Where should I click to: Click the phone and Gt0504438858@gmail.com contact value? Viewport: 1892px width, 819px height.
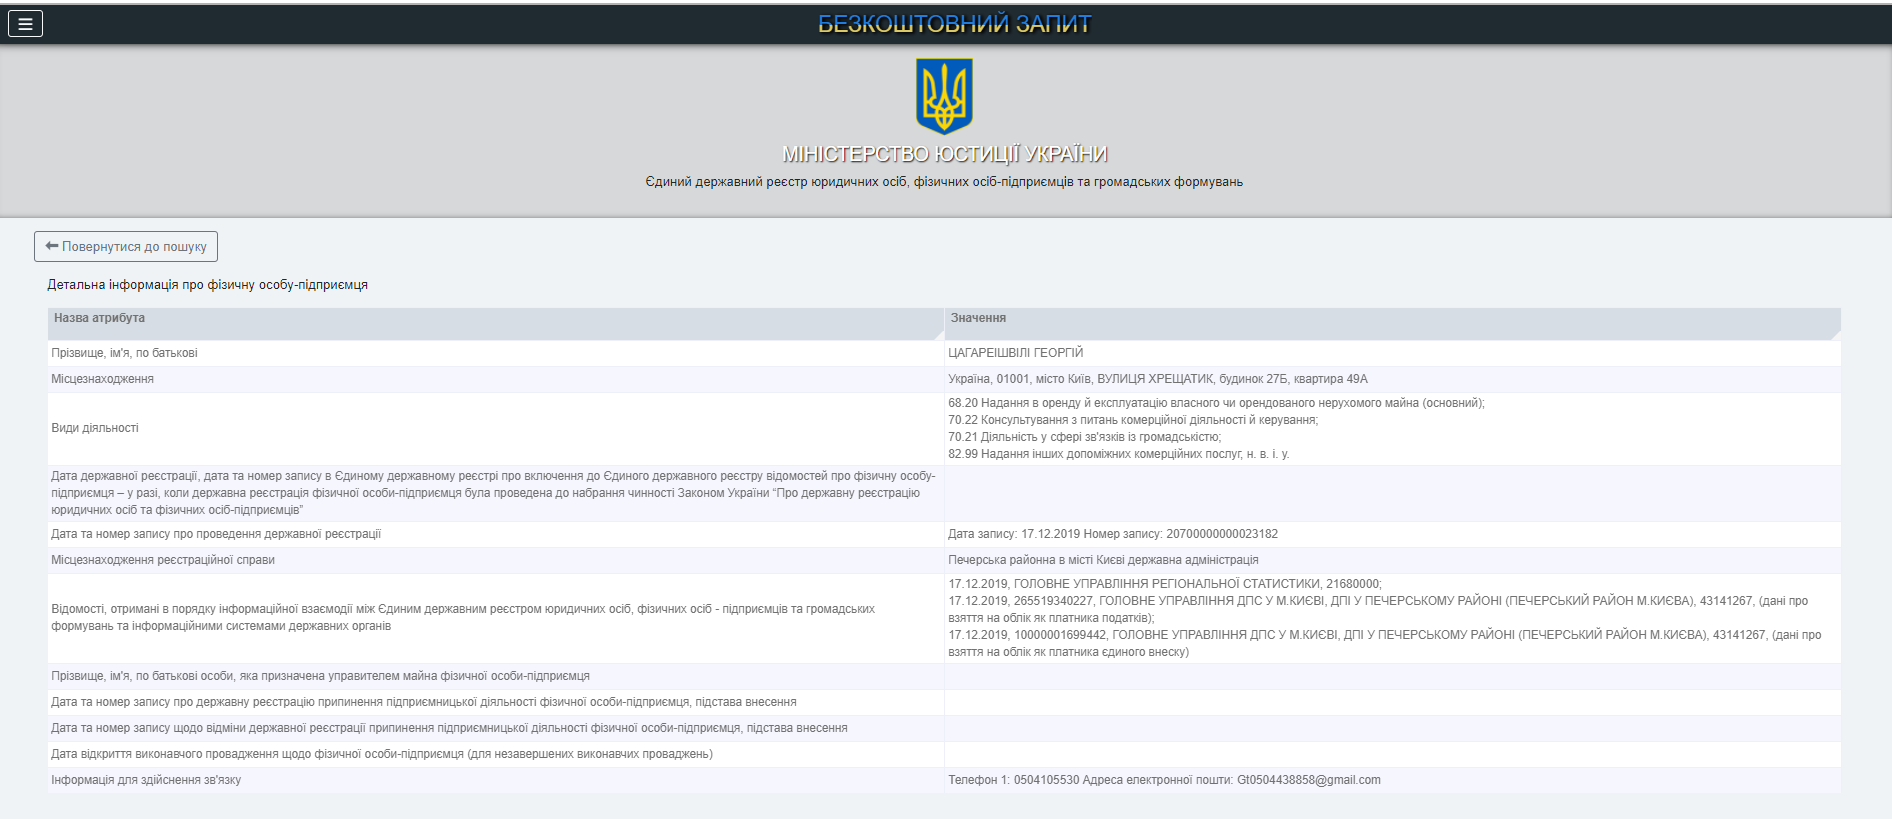pyautogui.click(x=1163, y=780)
